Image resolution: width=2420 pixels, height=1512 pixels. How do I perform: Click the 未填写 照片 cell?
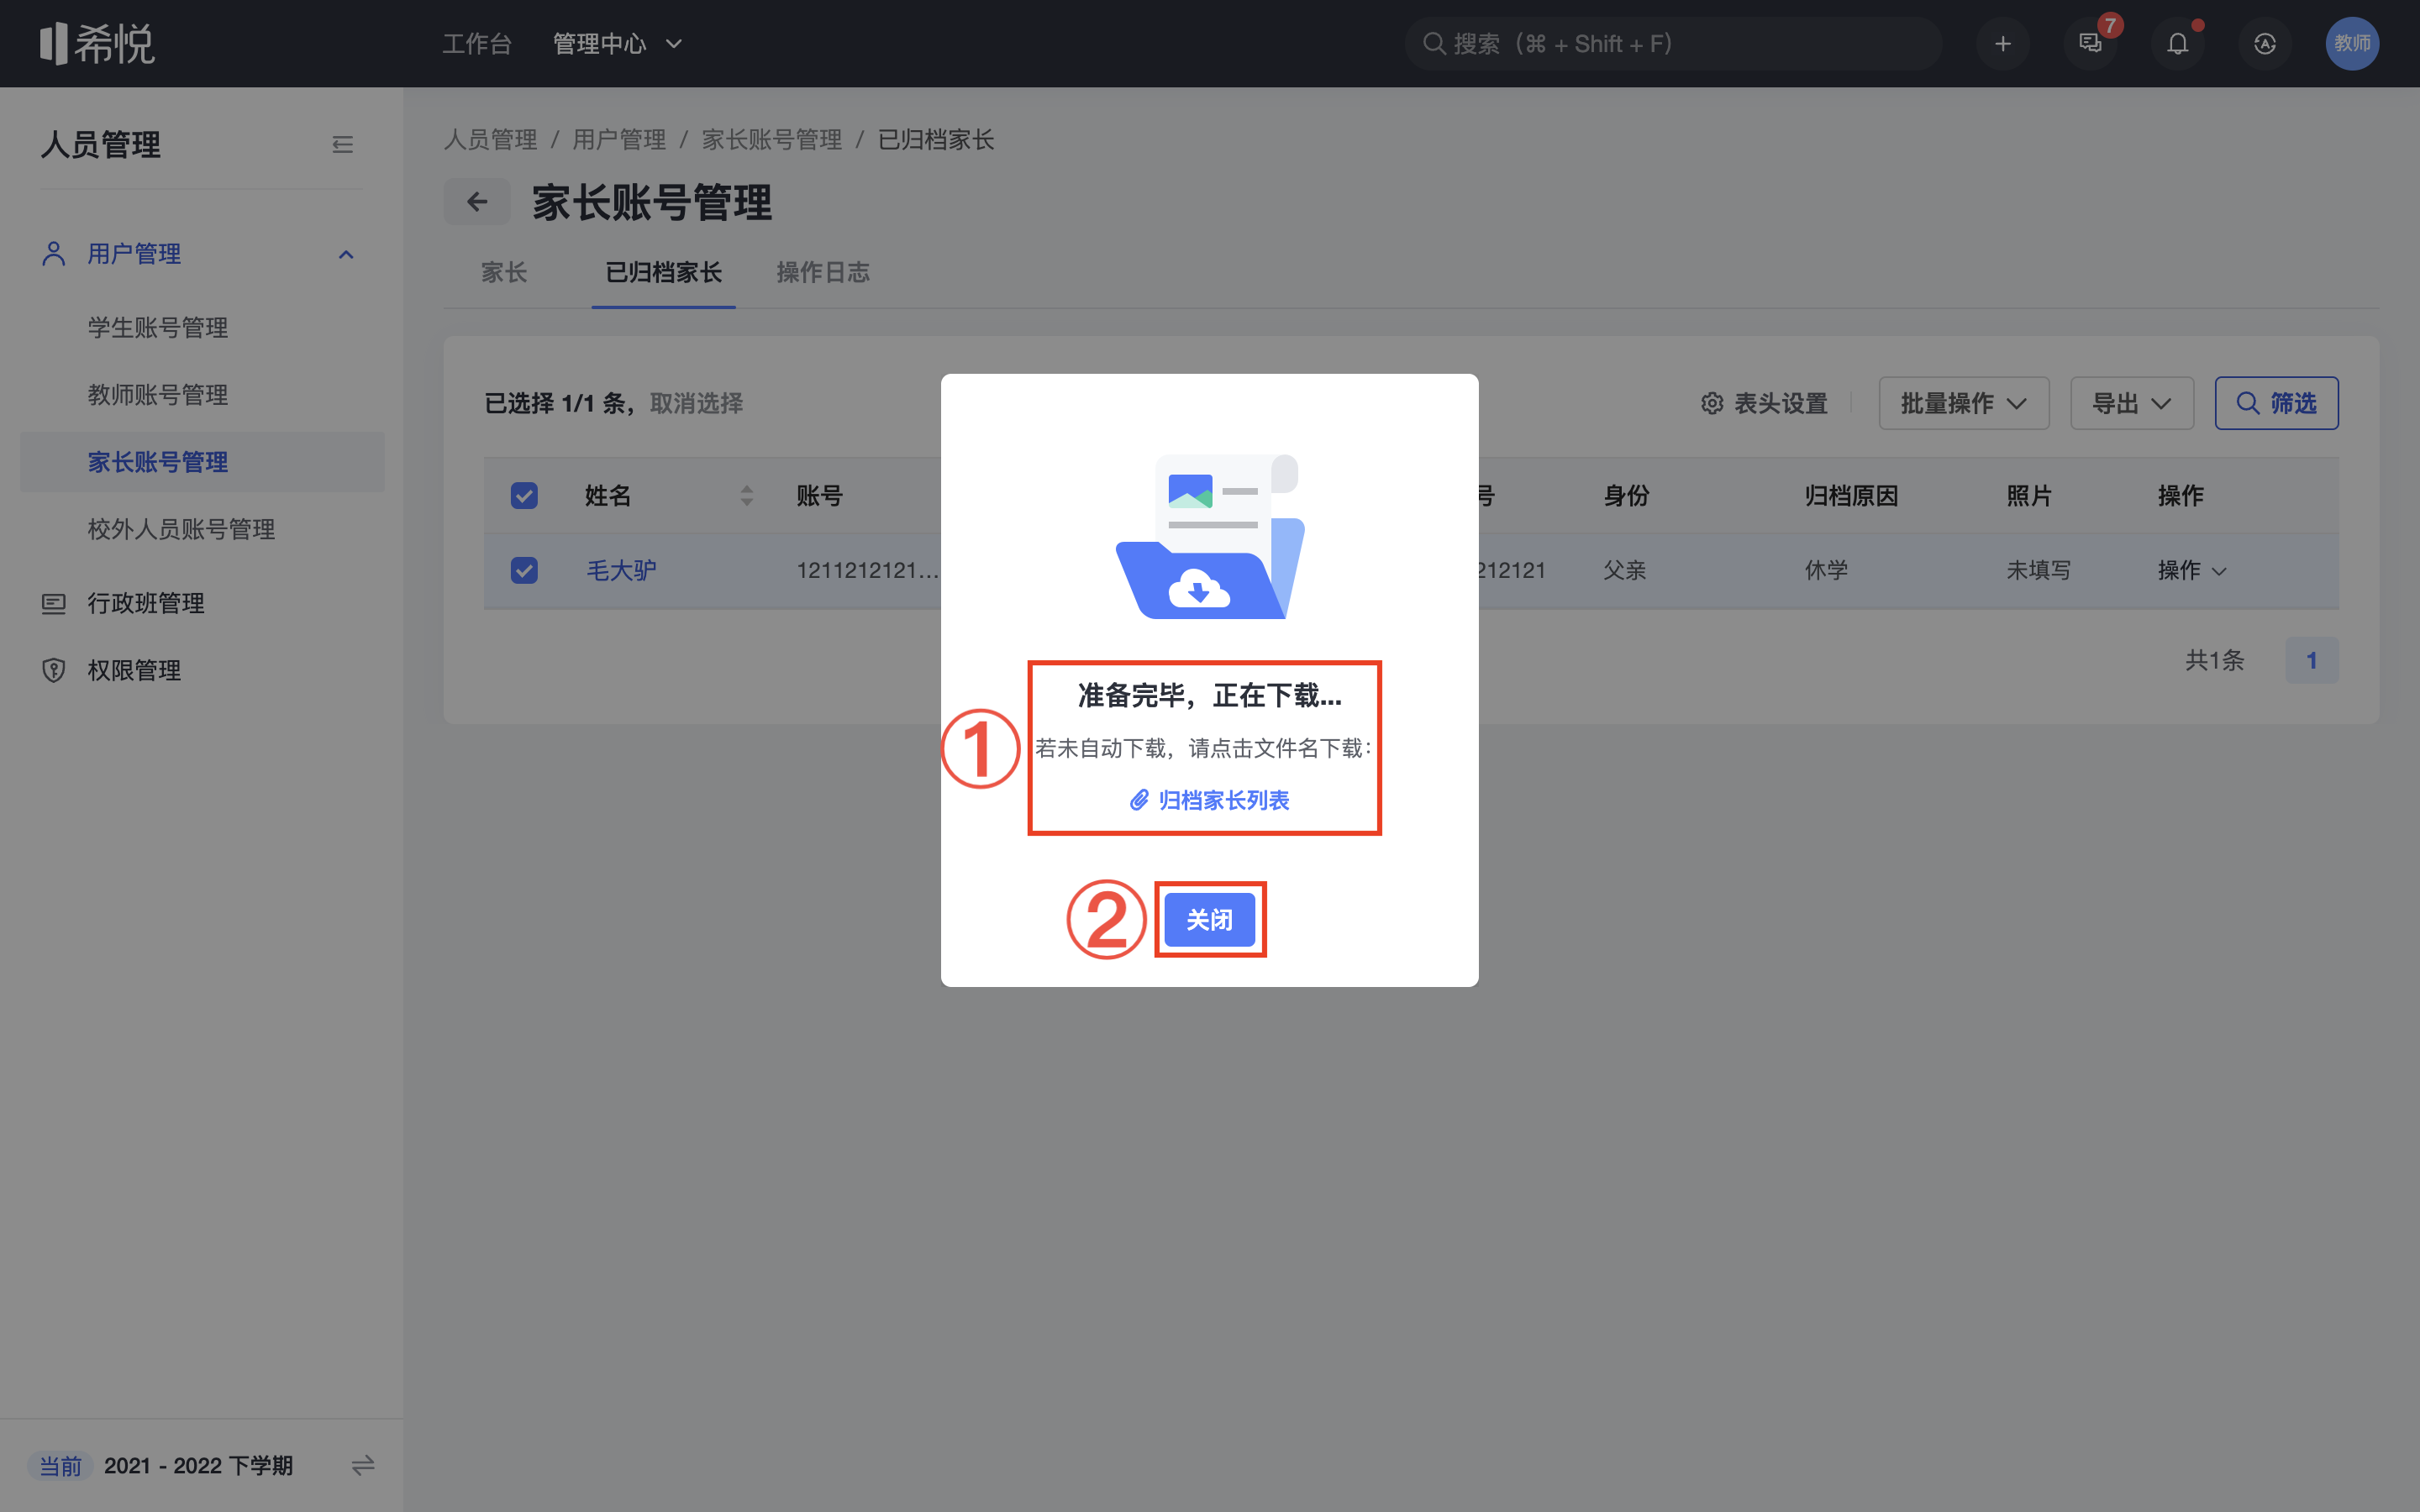2038,570
